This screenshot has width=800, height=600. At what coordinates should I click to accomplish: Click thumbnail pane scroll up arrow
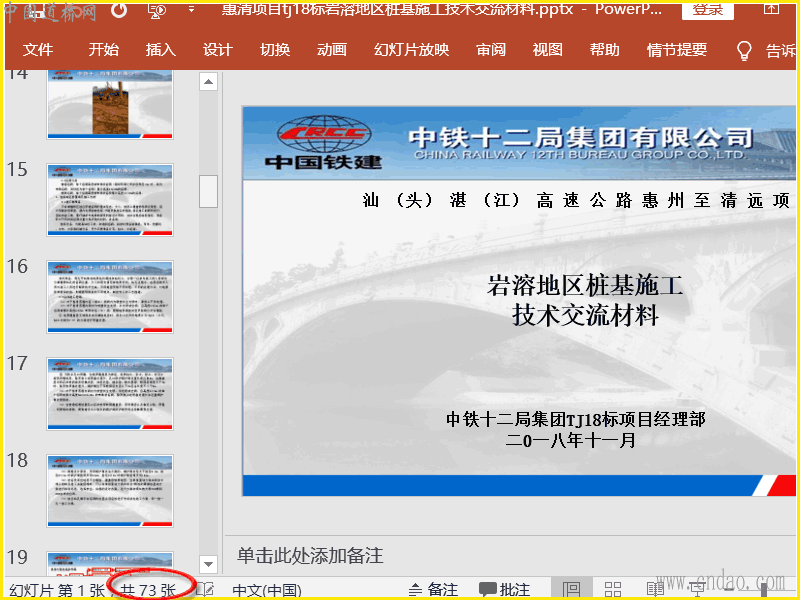208,82
